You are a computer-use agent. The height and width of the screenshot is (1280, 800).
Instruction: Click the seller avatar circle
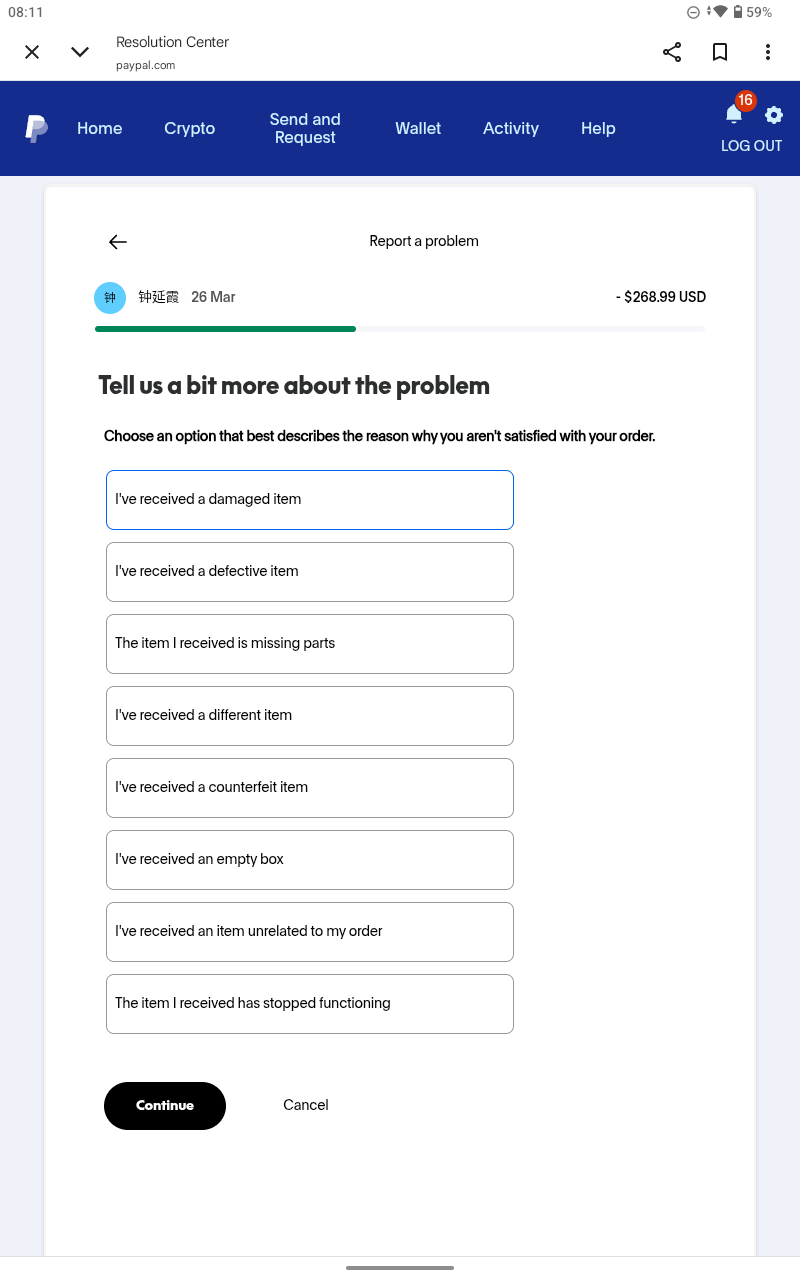[x=110, y=297]
